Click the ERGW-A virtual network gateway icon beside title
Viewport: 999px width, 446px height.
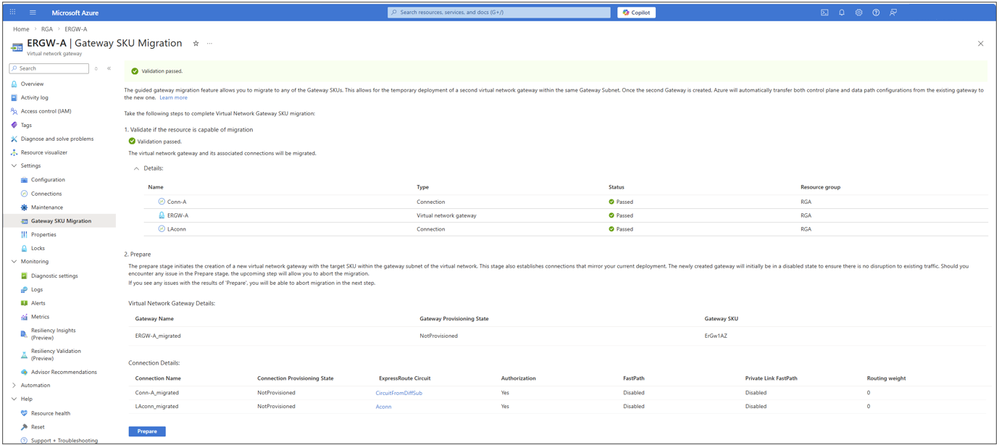pyautogui.click(x=17, y=46)
